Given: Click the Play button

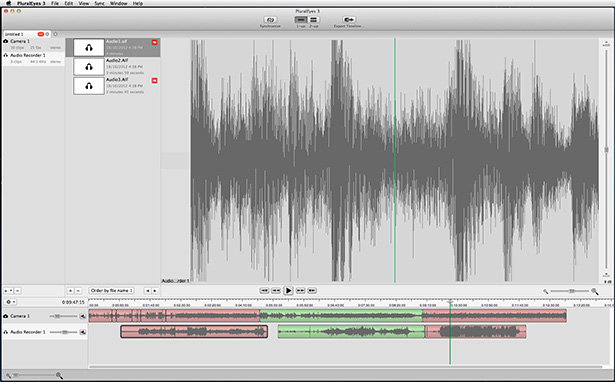Looking at the screenshot, I should pos(288,291).
